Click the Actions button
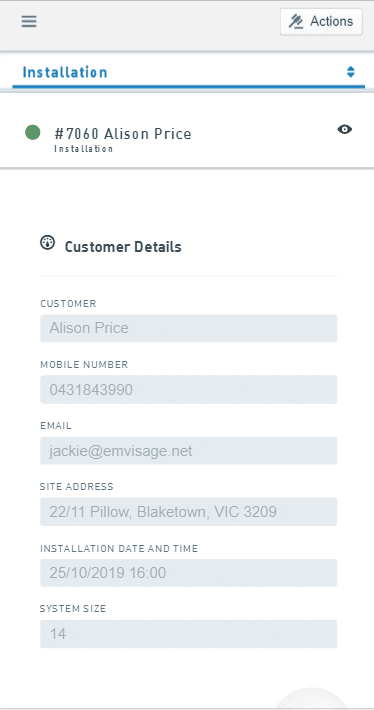Image resolution: width=374 pixels, height=710 pixels. pyautogui.click(x=321, y=22)
